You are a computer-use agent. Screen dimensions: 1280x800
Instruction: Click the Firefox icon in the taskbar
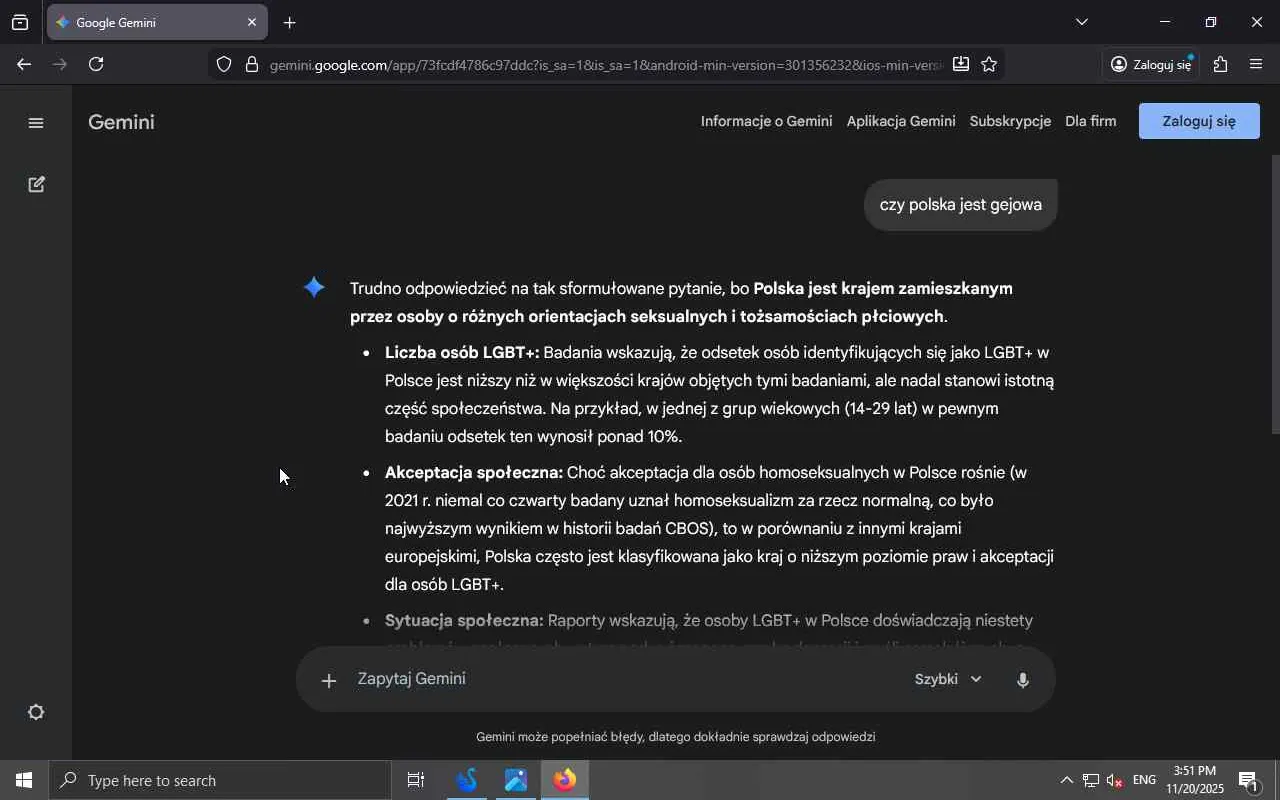(565, 781)
